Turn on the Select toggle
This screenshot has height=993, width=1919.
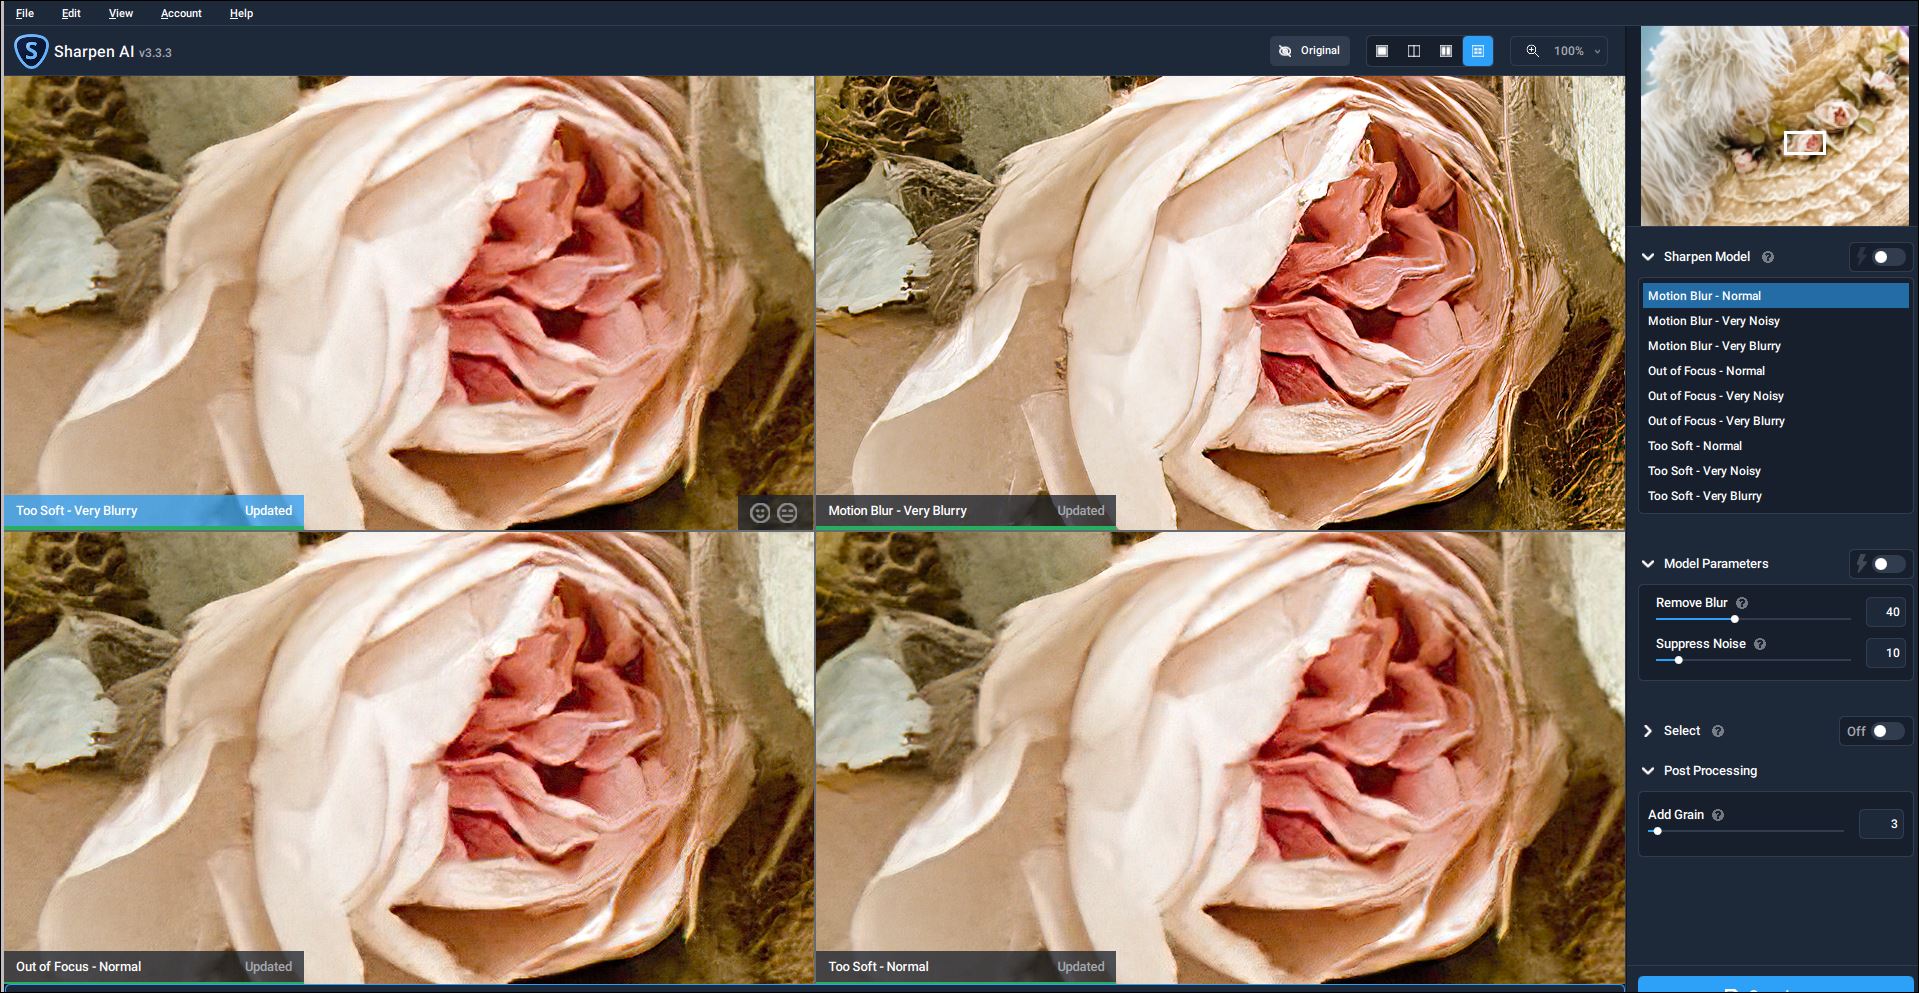[x=1886, y=731]
